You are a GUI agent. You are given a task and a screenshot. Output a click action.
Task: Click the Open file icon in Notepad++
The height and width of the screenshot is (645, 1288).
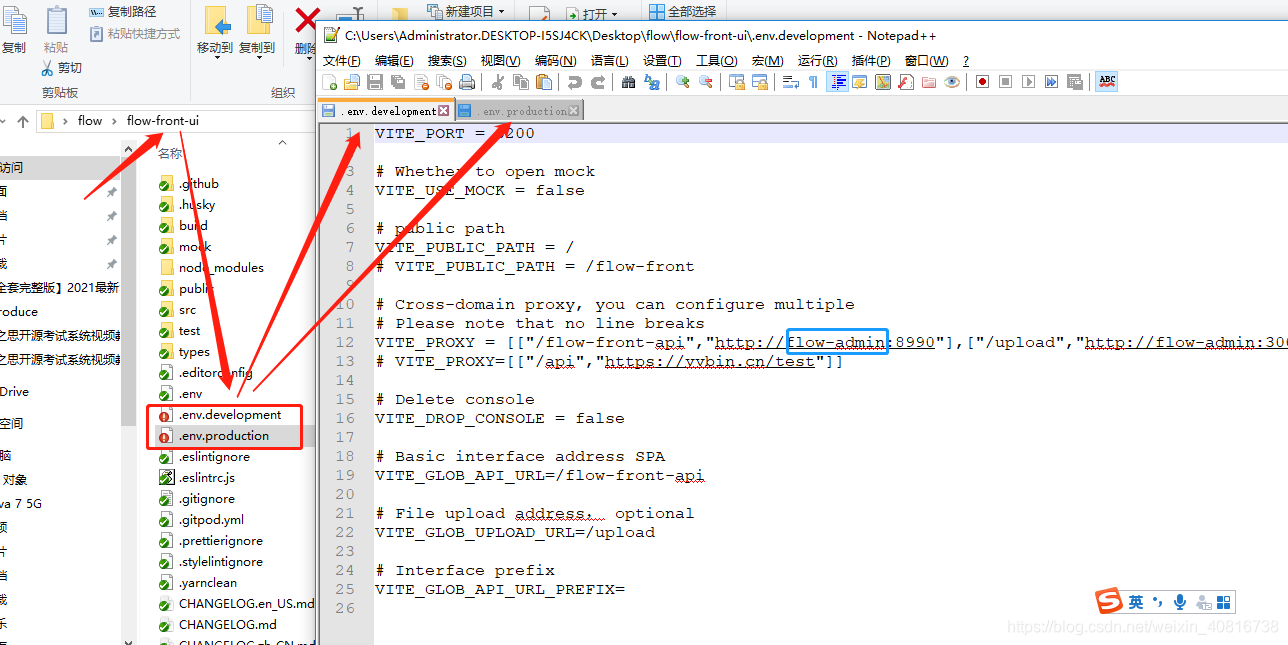click(350, 82)
